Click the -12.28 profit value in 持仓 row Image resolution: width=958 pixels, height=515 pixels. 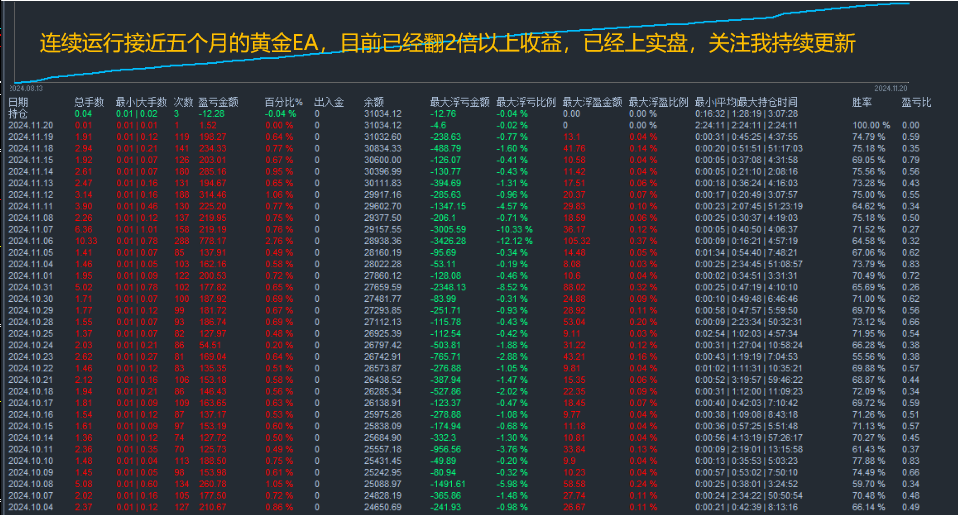pyautogui.click(x=211, y=114)
